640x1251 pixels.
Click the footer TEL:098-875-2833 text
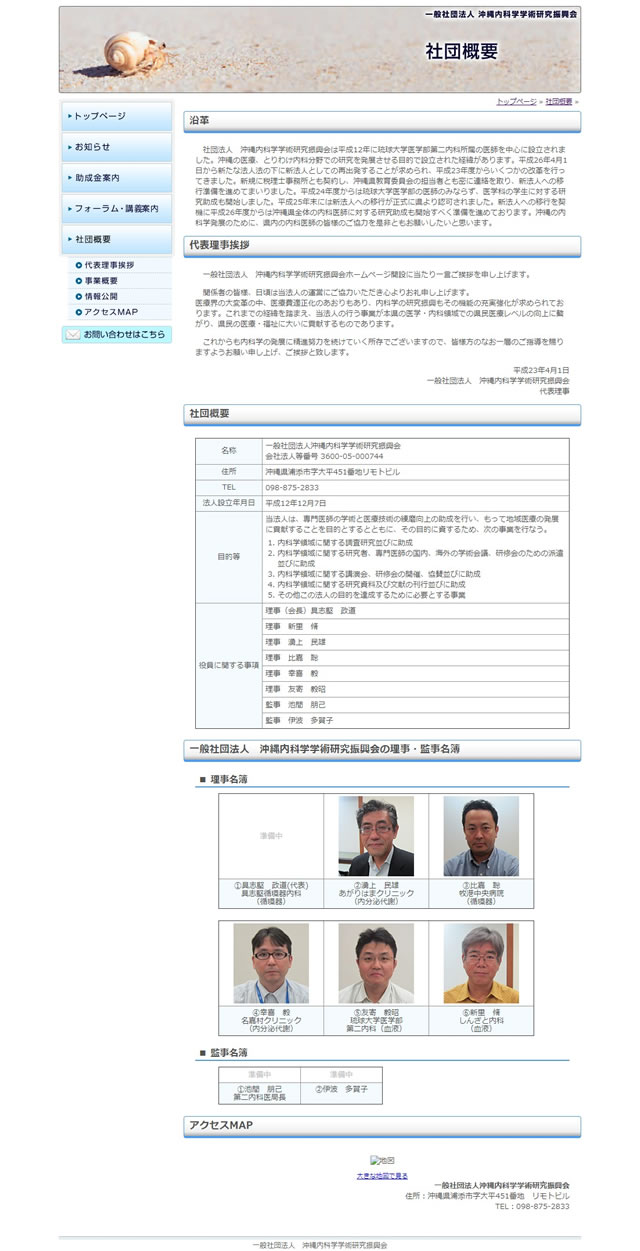tap(532, 1206)
